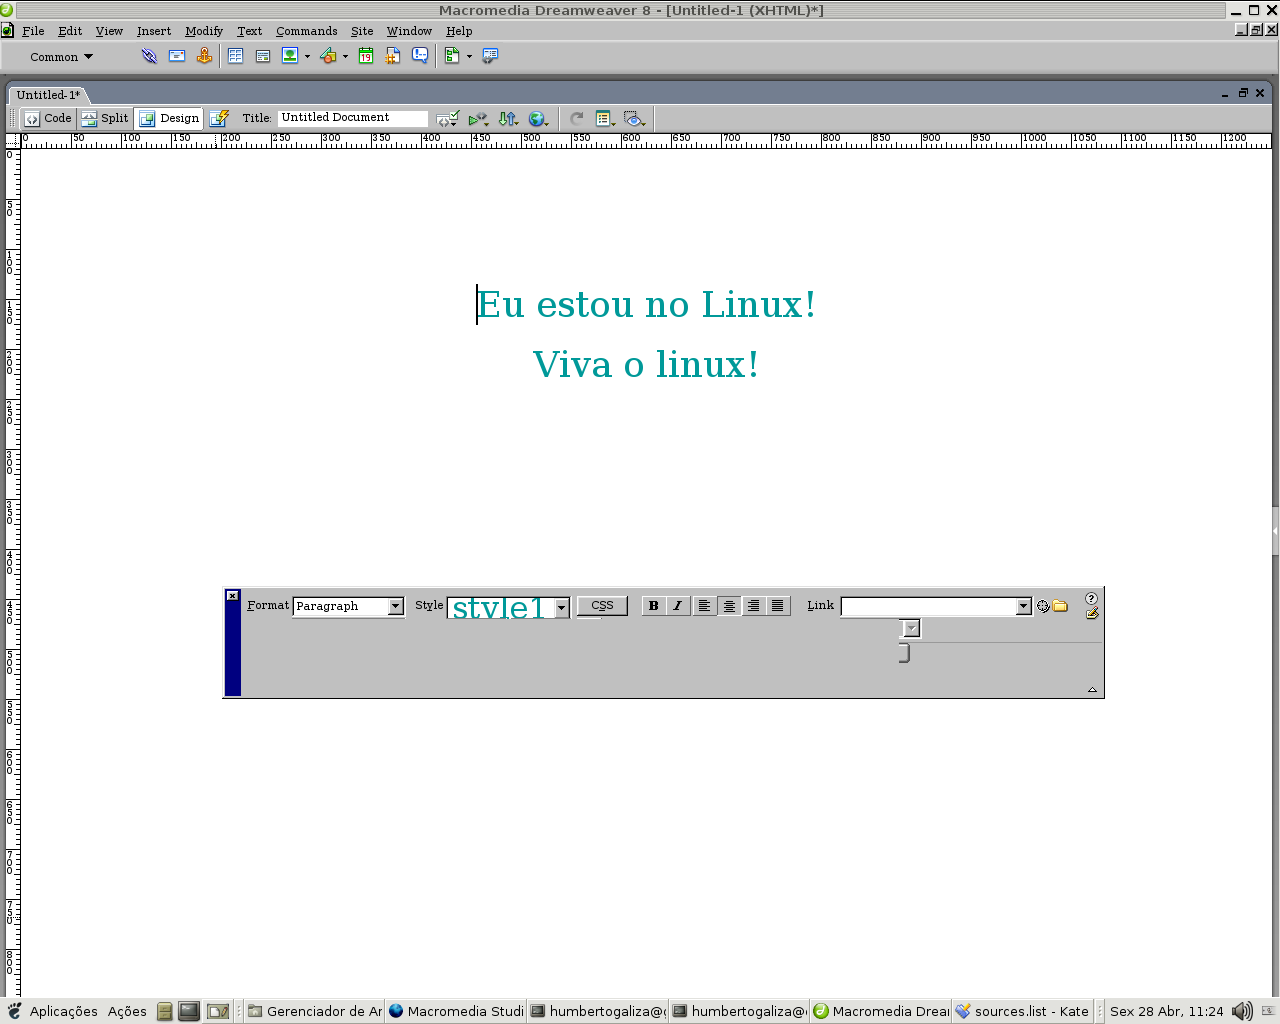Click Preview in Browser globe icon
This screenshot has width=1280, height=1024.
[538, 119]
